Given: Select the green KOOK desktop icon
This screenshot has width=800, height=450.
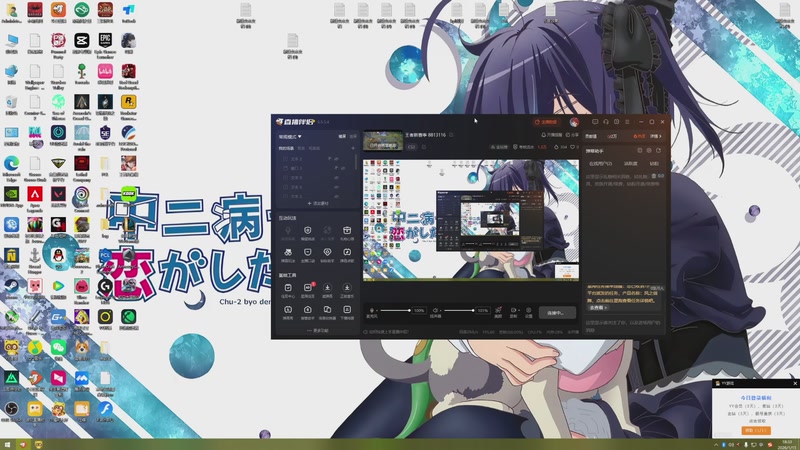Looking at the screenshot, I should [x=129, y=194].
